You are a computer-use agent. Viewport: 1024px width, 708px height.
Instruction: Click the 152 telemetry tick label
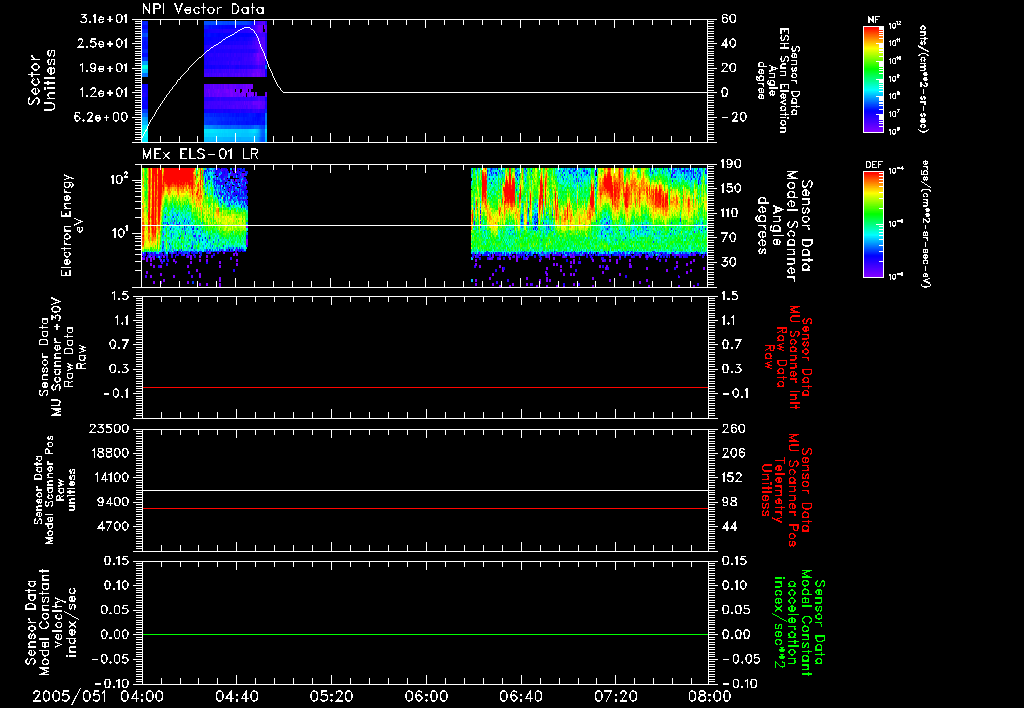point(732,477)
